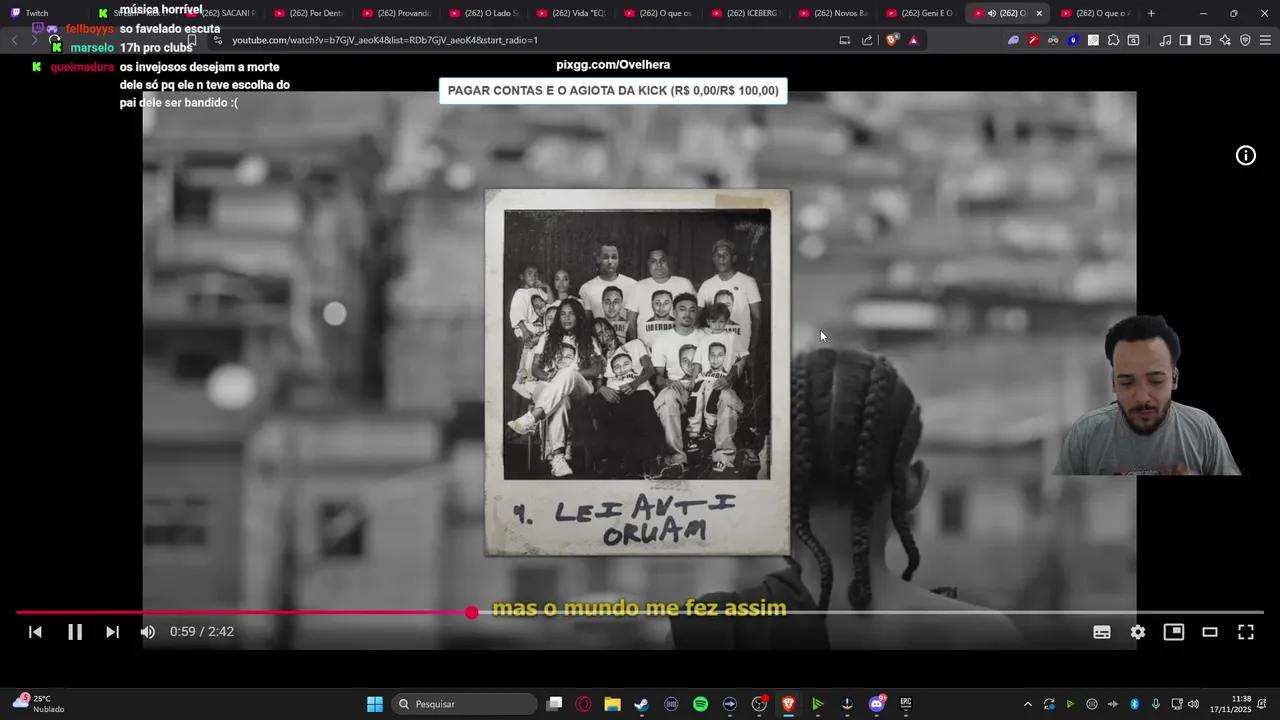Click the cast screen icon in address bar
The height and width of the screenshot is (720, 1280).
[x=844, y=40]
